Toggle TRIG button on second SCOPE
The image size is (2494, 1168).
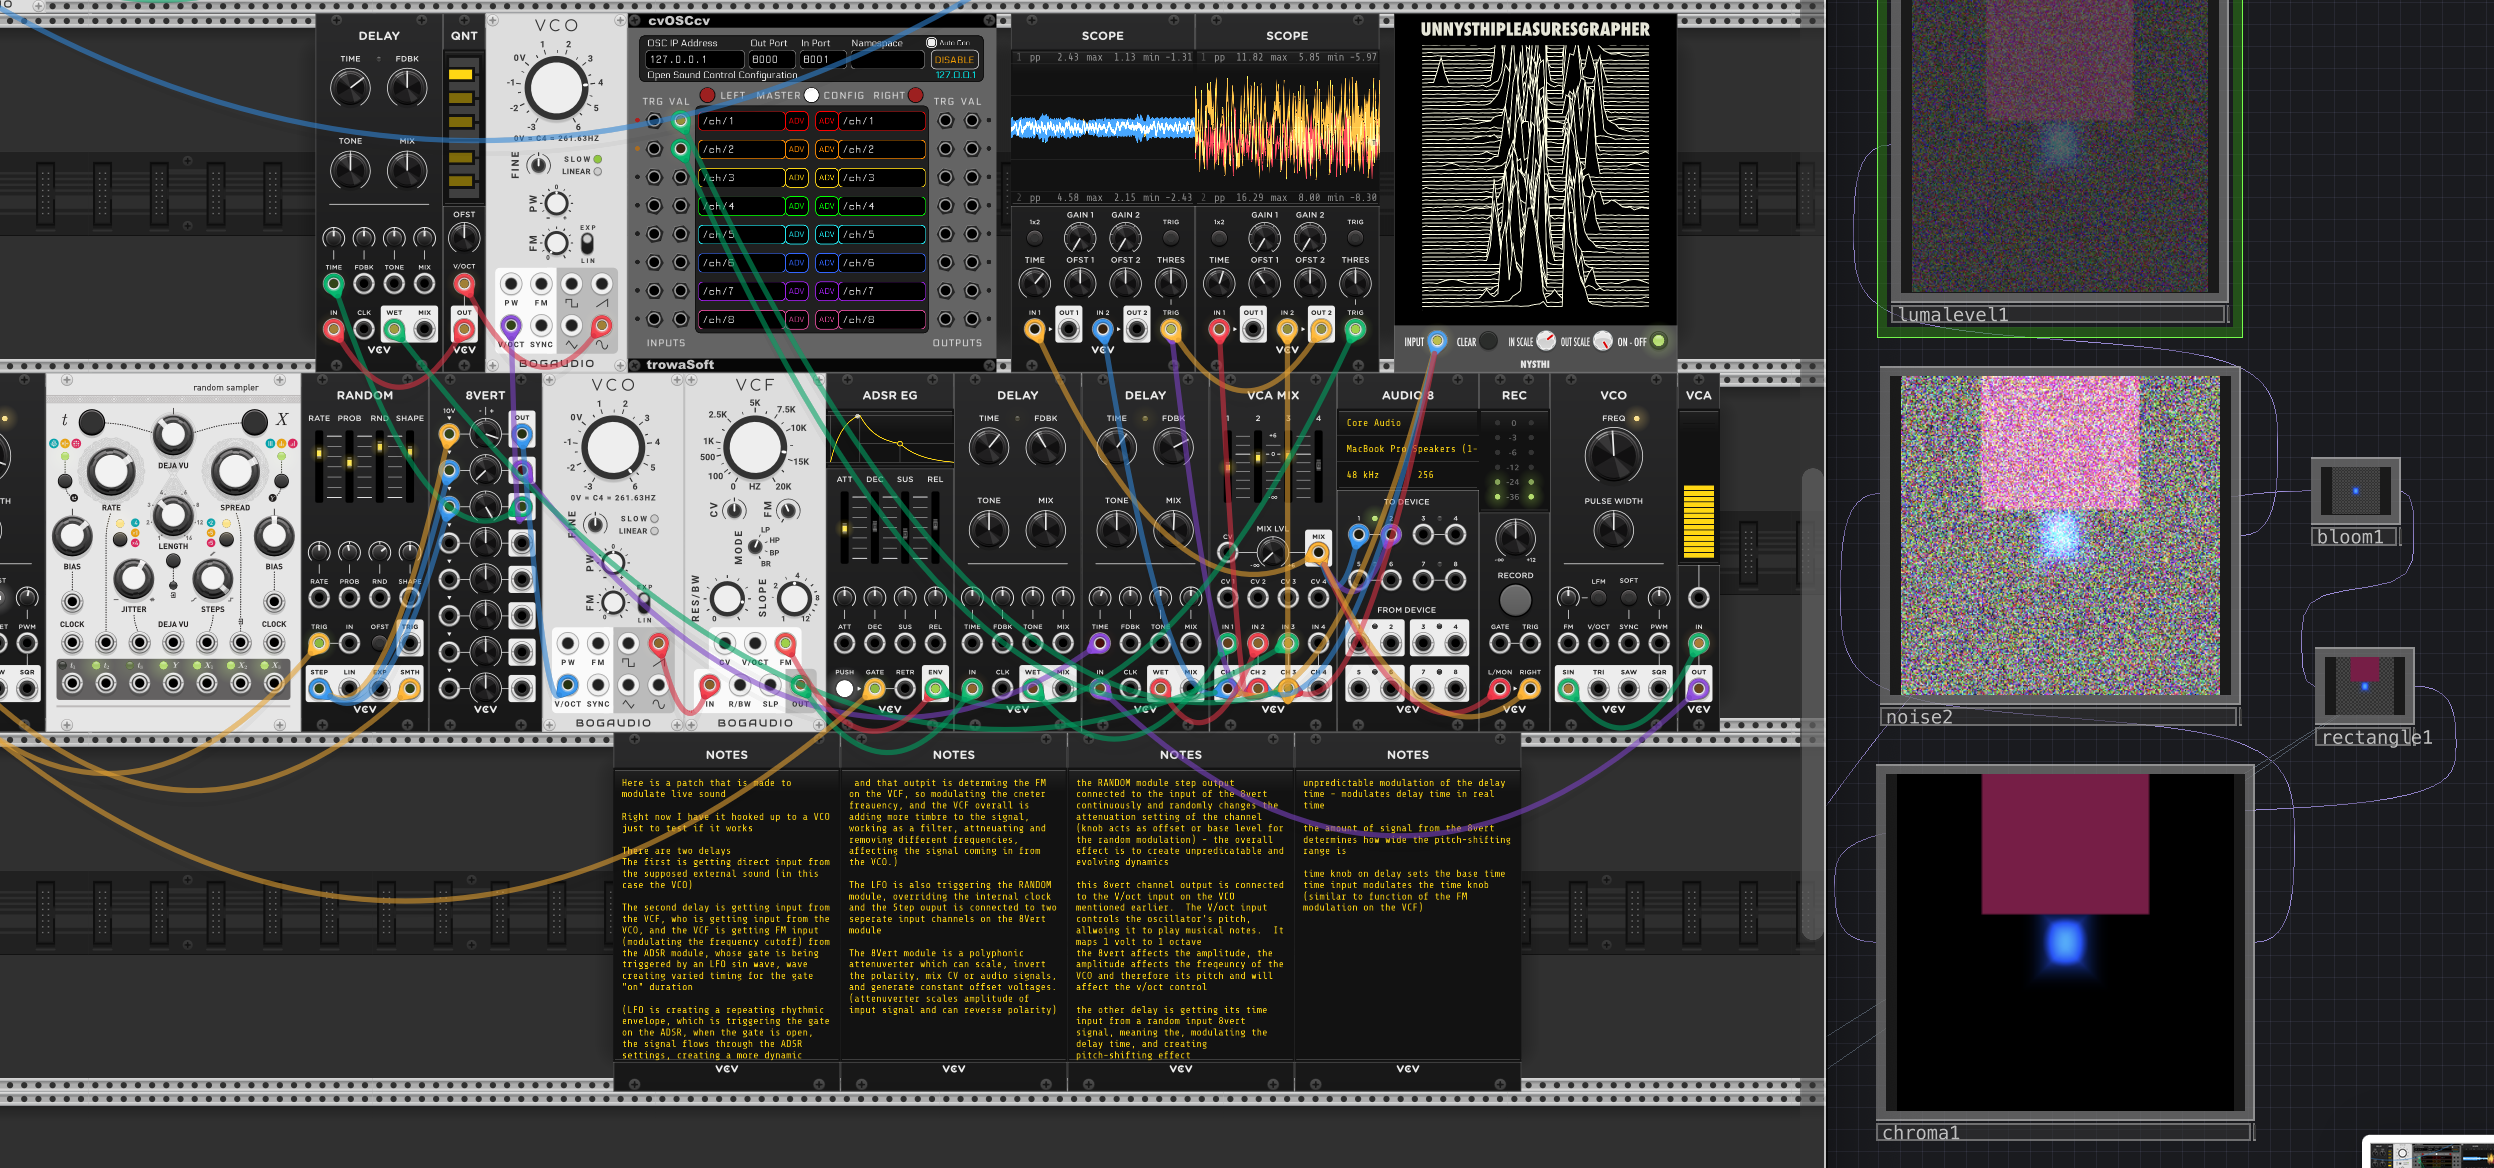click(x=1354, y=238)
